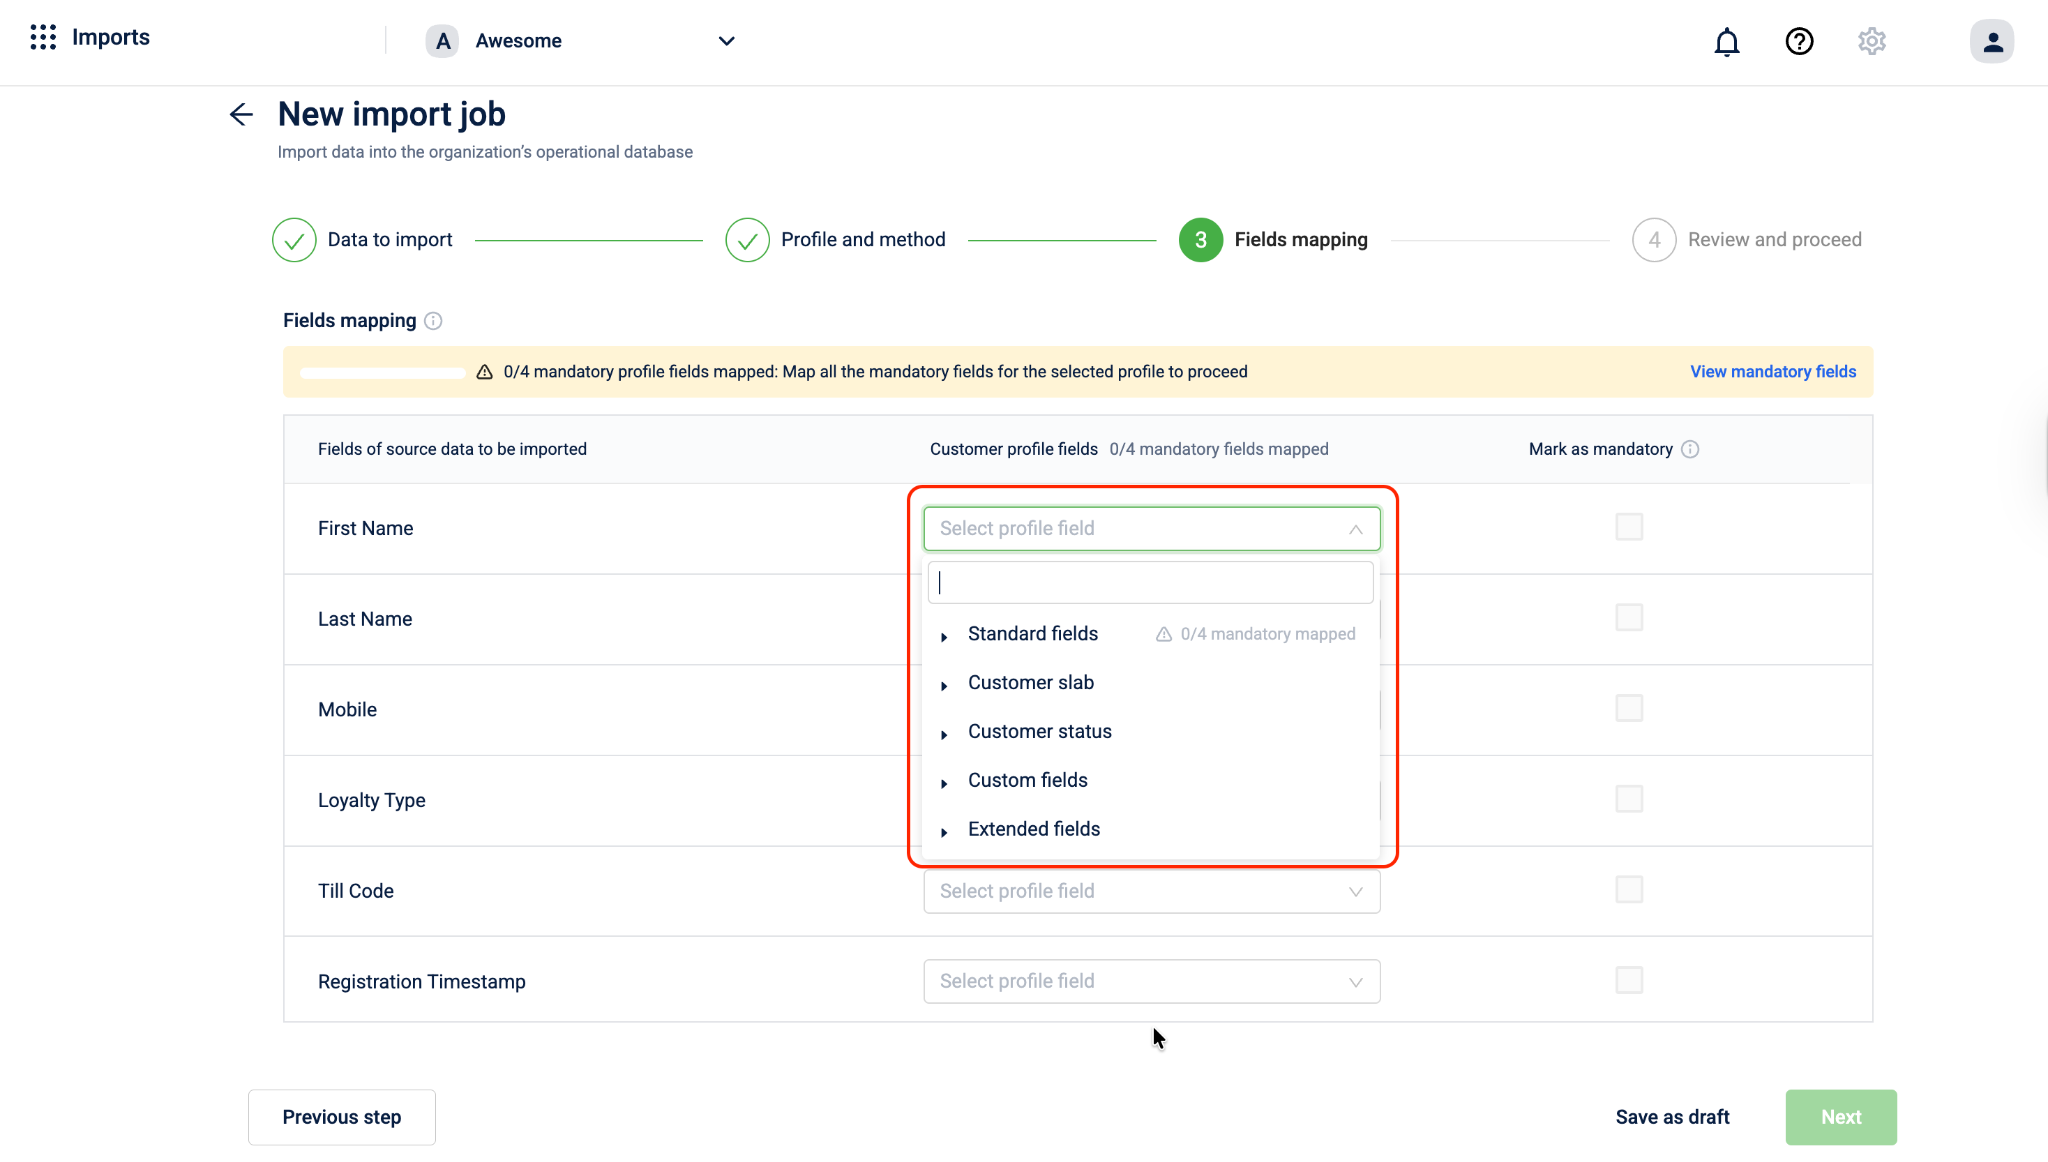Click the profile field search input
The width and height of the screenshot is (2048, 1162).
click(x=1150, y=583)
